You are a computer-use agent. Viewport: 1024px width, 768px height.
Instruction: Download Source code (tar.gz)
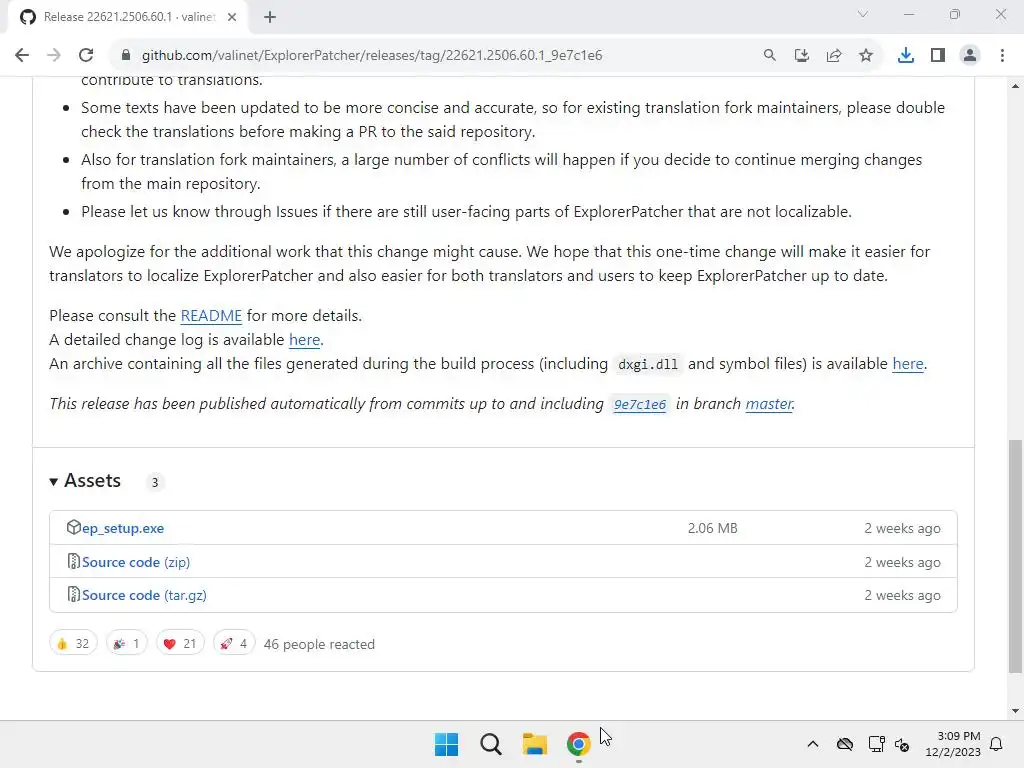tap(144, 596)
